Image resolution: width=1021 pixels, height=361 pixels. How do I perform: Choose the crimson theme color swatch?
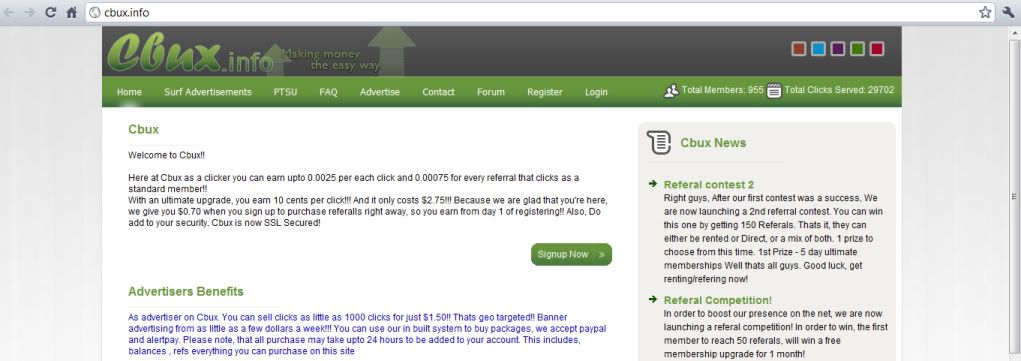877,49
